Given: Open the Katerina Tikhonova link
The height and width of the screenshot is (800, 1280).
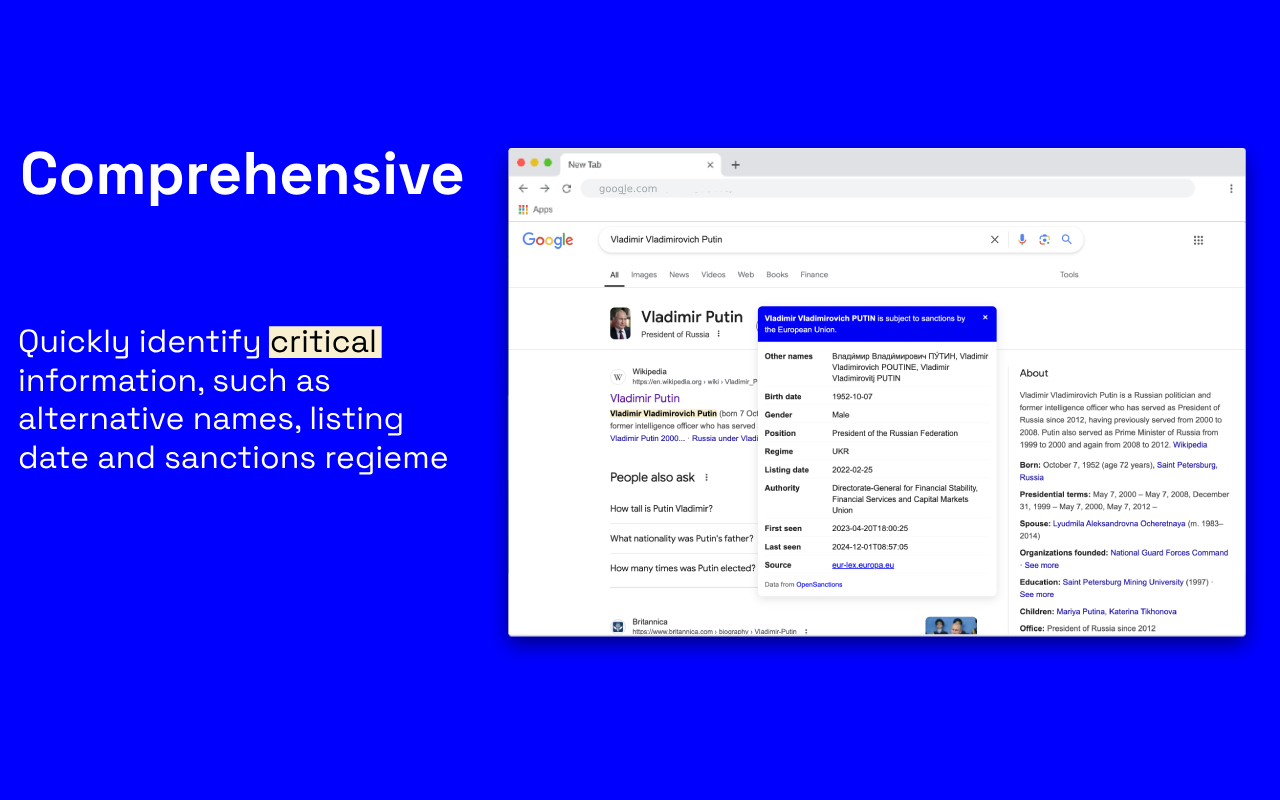Looking at the screenshot, I should click(1143, 611).
